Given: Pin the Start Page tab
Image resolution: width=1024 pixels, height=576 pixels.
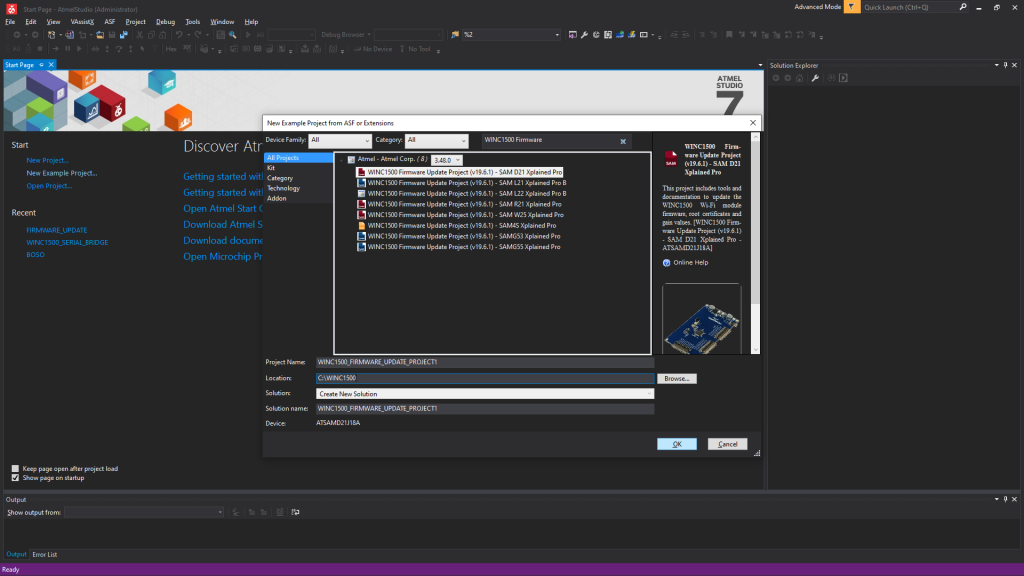Looking at the screenshot, I should click(x=41, y=65).
